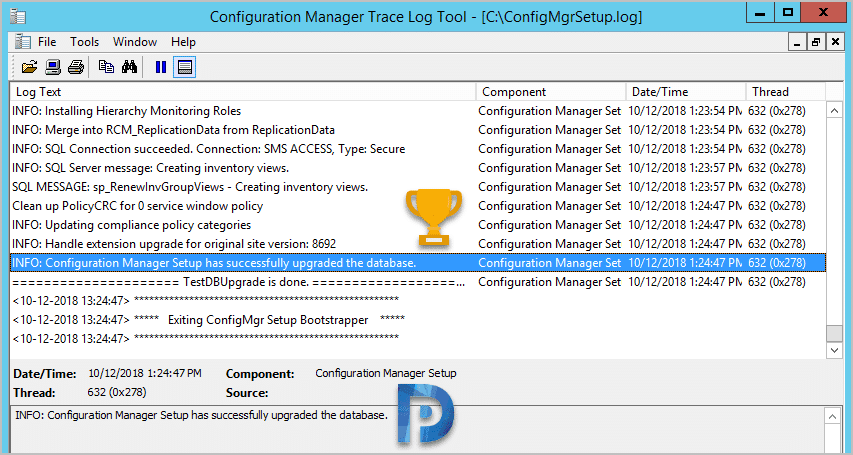Open Find with binoculars icon
This screenshot has height=455, width=853.
tap(129, 67)
